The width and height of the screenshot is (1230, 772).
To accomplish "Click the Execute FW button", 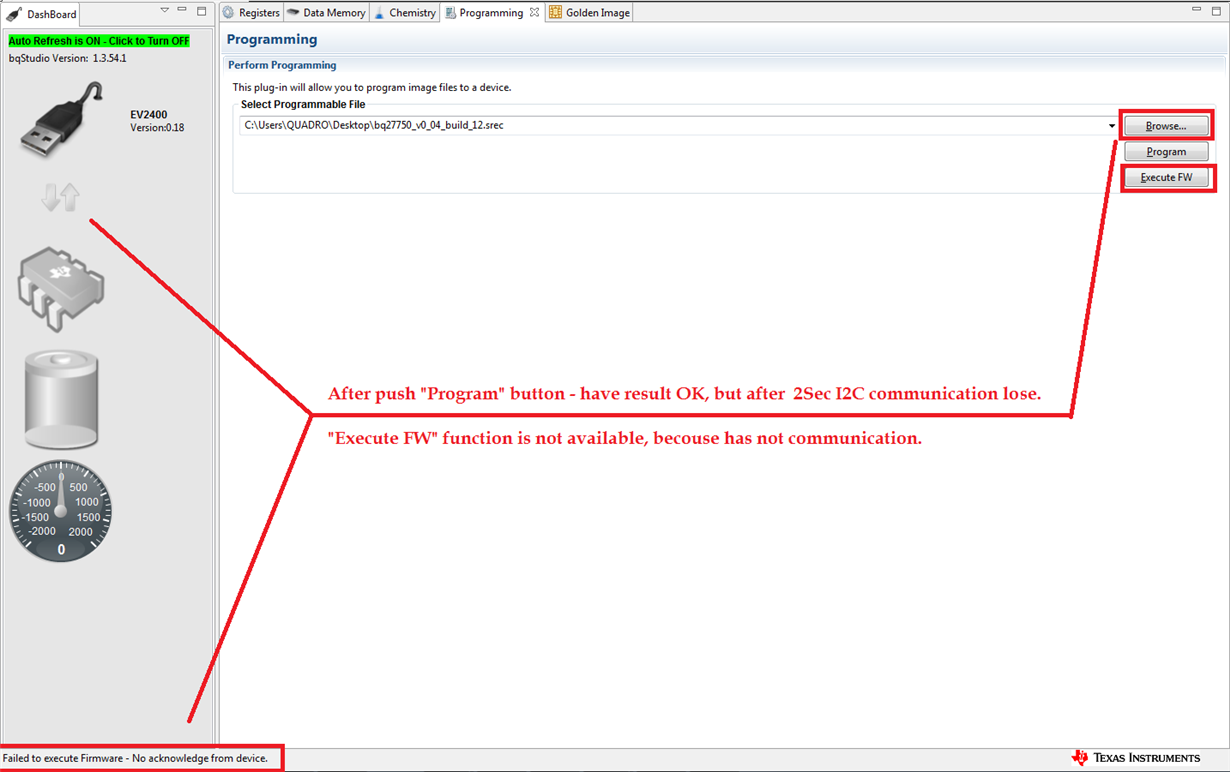I will (1166, 177).
